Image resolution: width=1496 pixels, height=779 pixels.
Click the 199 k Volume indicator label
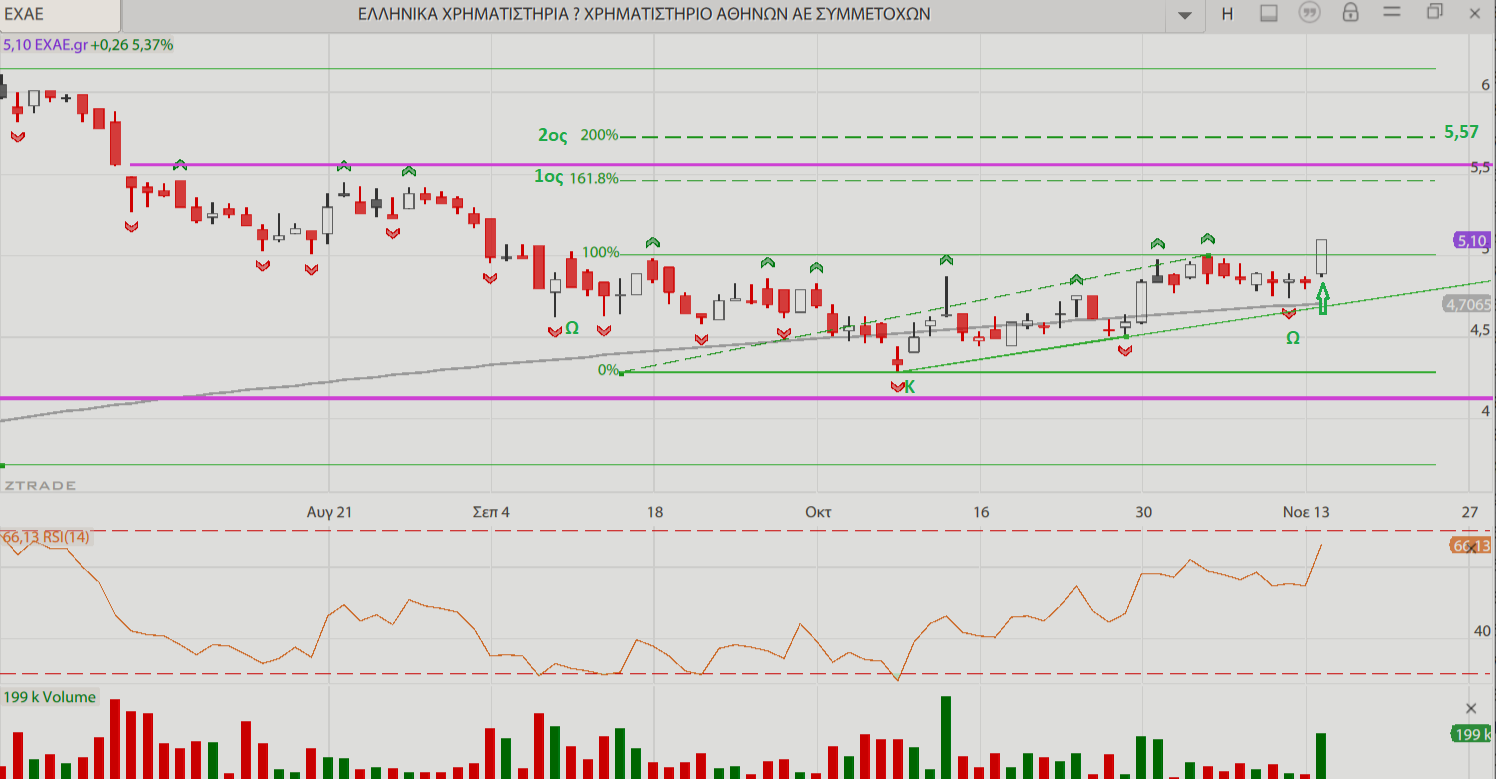[50, 697]
